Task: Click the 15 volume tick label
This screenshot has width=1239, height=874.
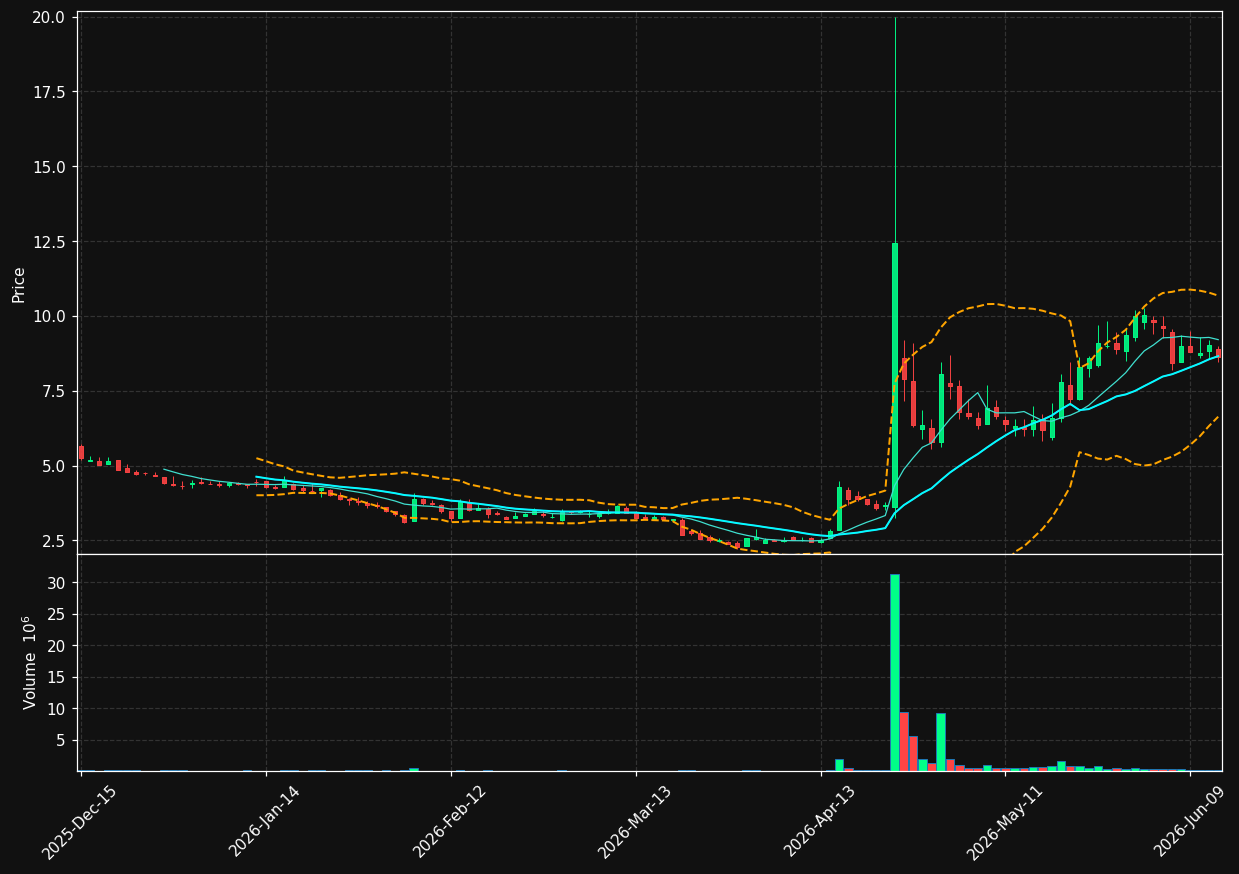Action: (x=57, y=678)
